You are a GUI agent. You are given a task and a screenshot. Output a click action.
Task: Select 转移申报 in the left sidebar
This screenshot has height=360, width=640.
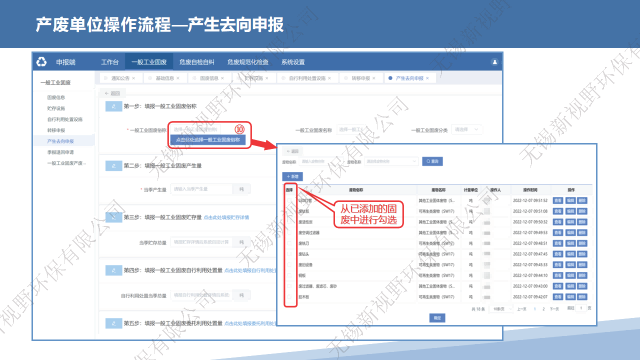click(56, 130)
